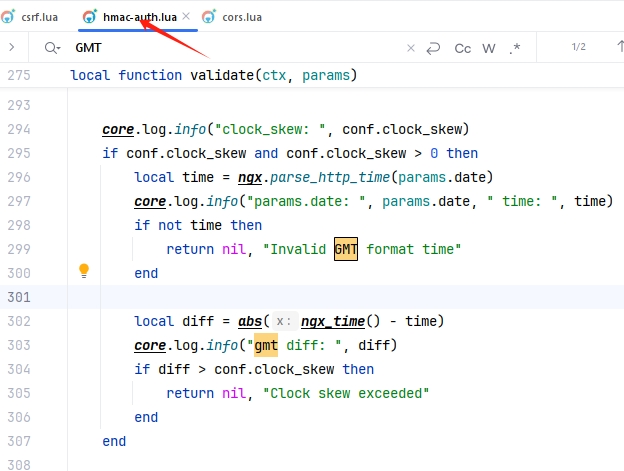Viewport: 624px width, 471px height.
Task: Close the hmac-auth.lua tab
Action: [186, 17]
